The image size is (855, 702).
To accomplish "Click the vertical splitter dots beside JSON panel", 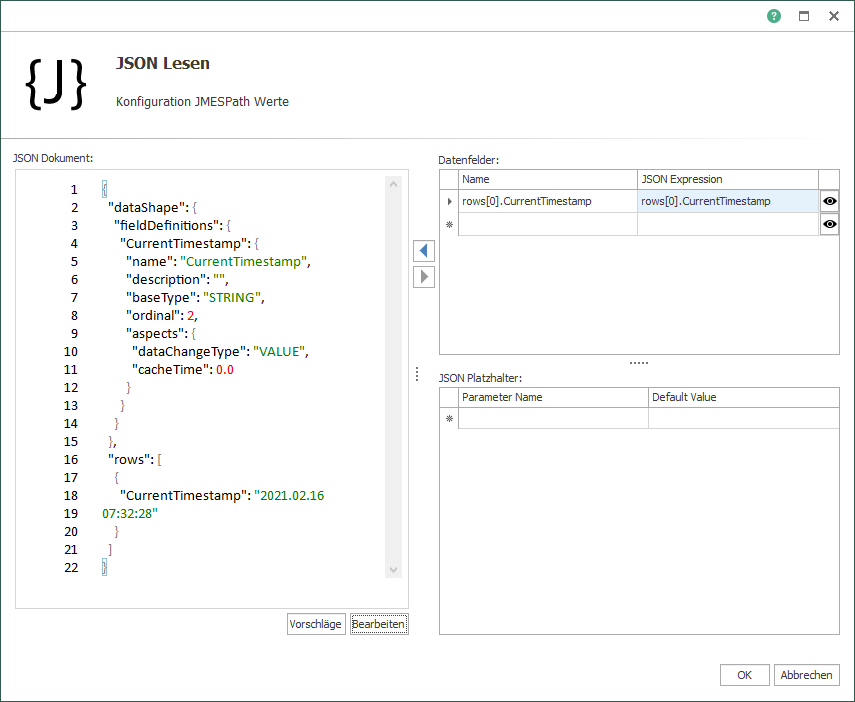I will click(x=417, y=374).
